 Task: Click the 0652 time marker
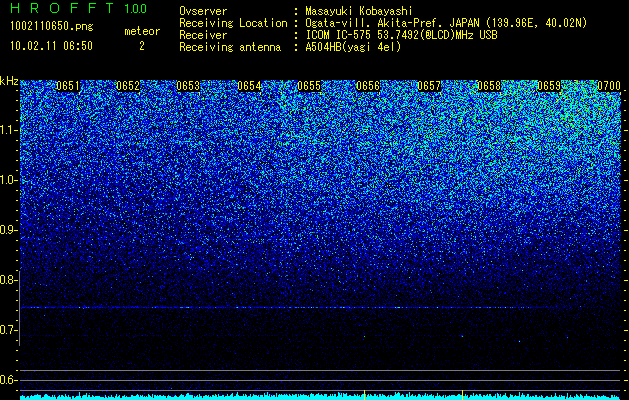pos(128,86)
